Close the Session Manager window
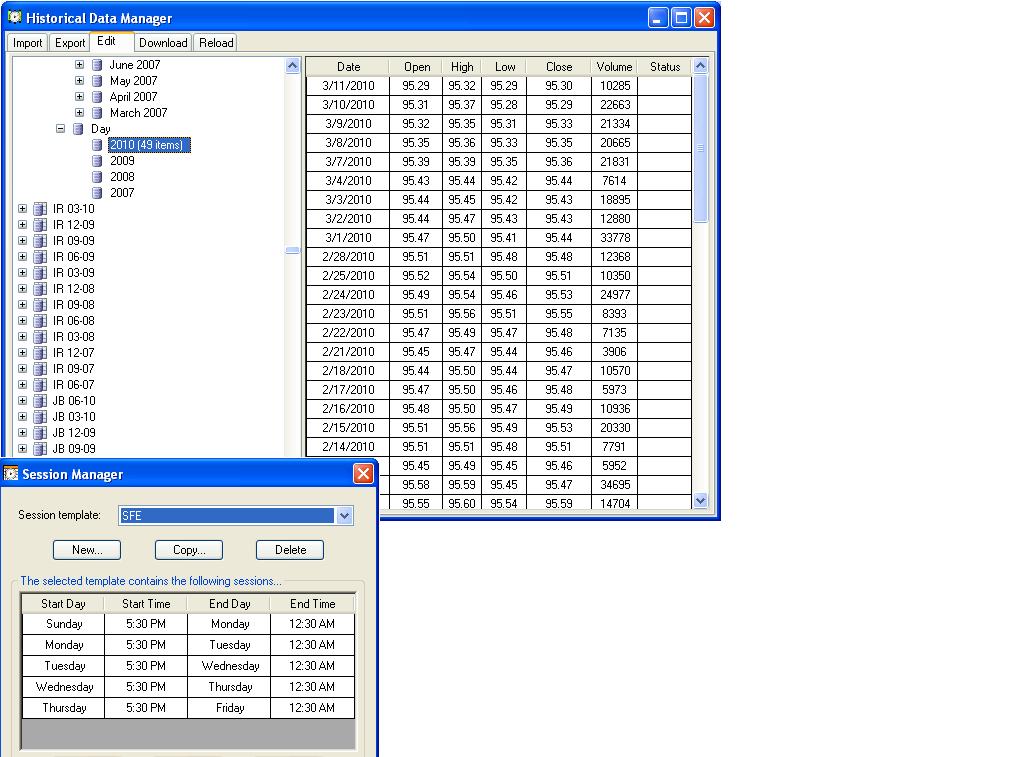Viewport: 1024px width, 757px height. click(x=363, y=474)
